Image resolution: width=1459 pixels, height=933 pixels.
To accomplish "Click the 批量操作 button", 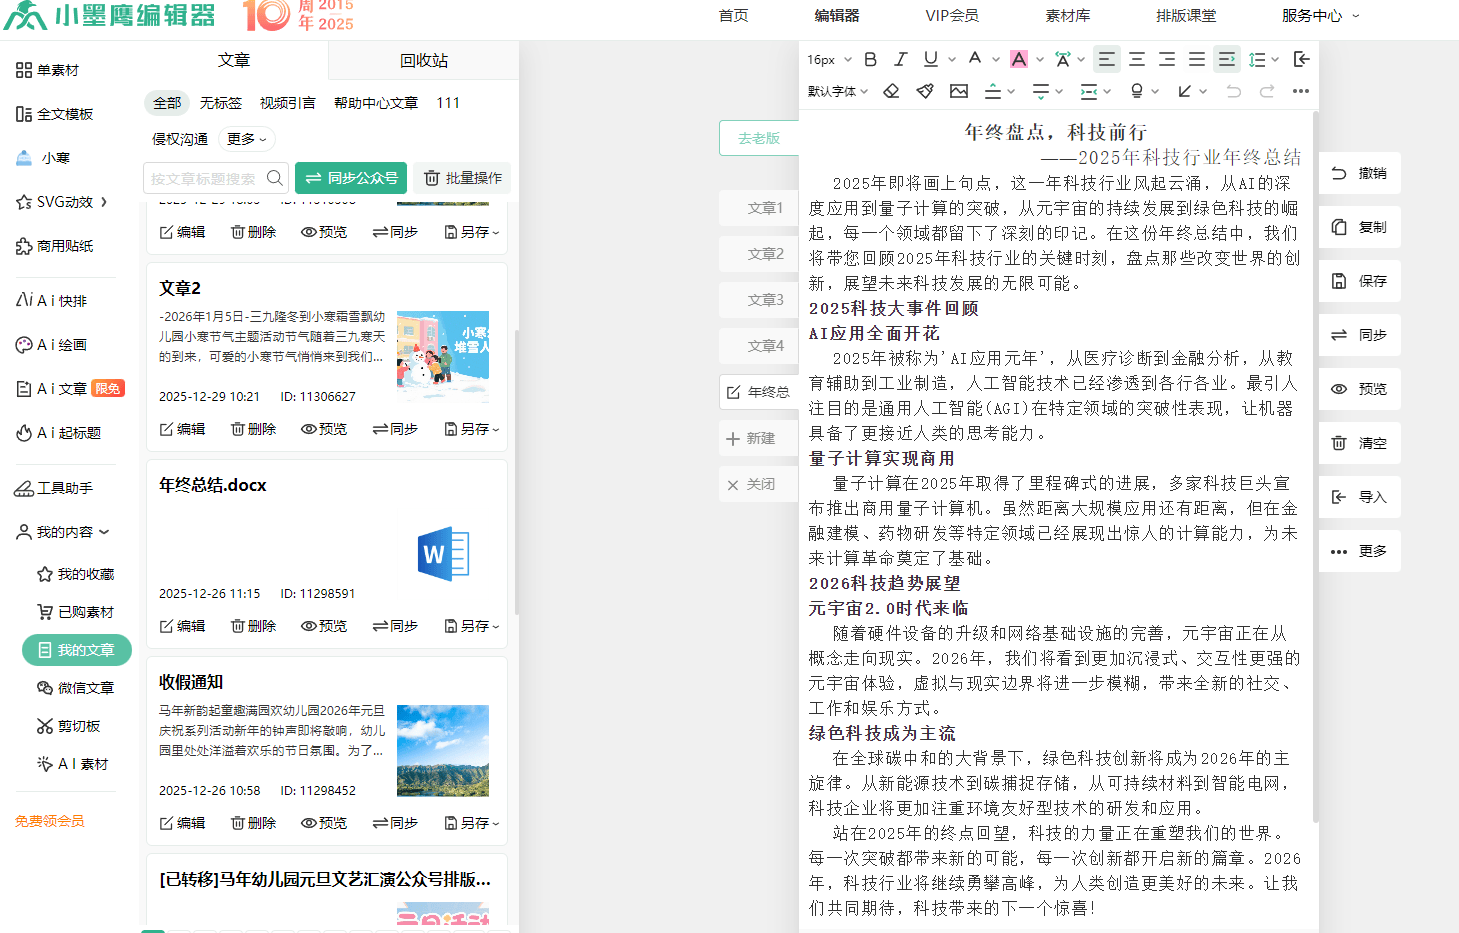I will (x=462, y=178).
